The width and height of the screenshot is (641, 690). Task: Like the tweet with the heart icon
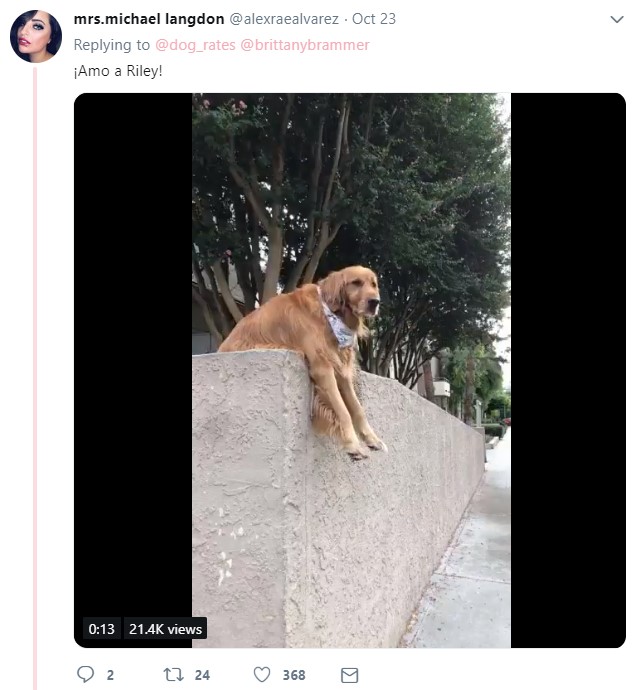coord(262,675)
